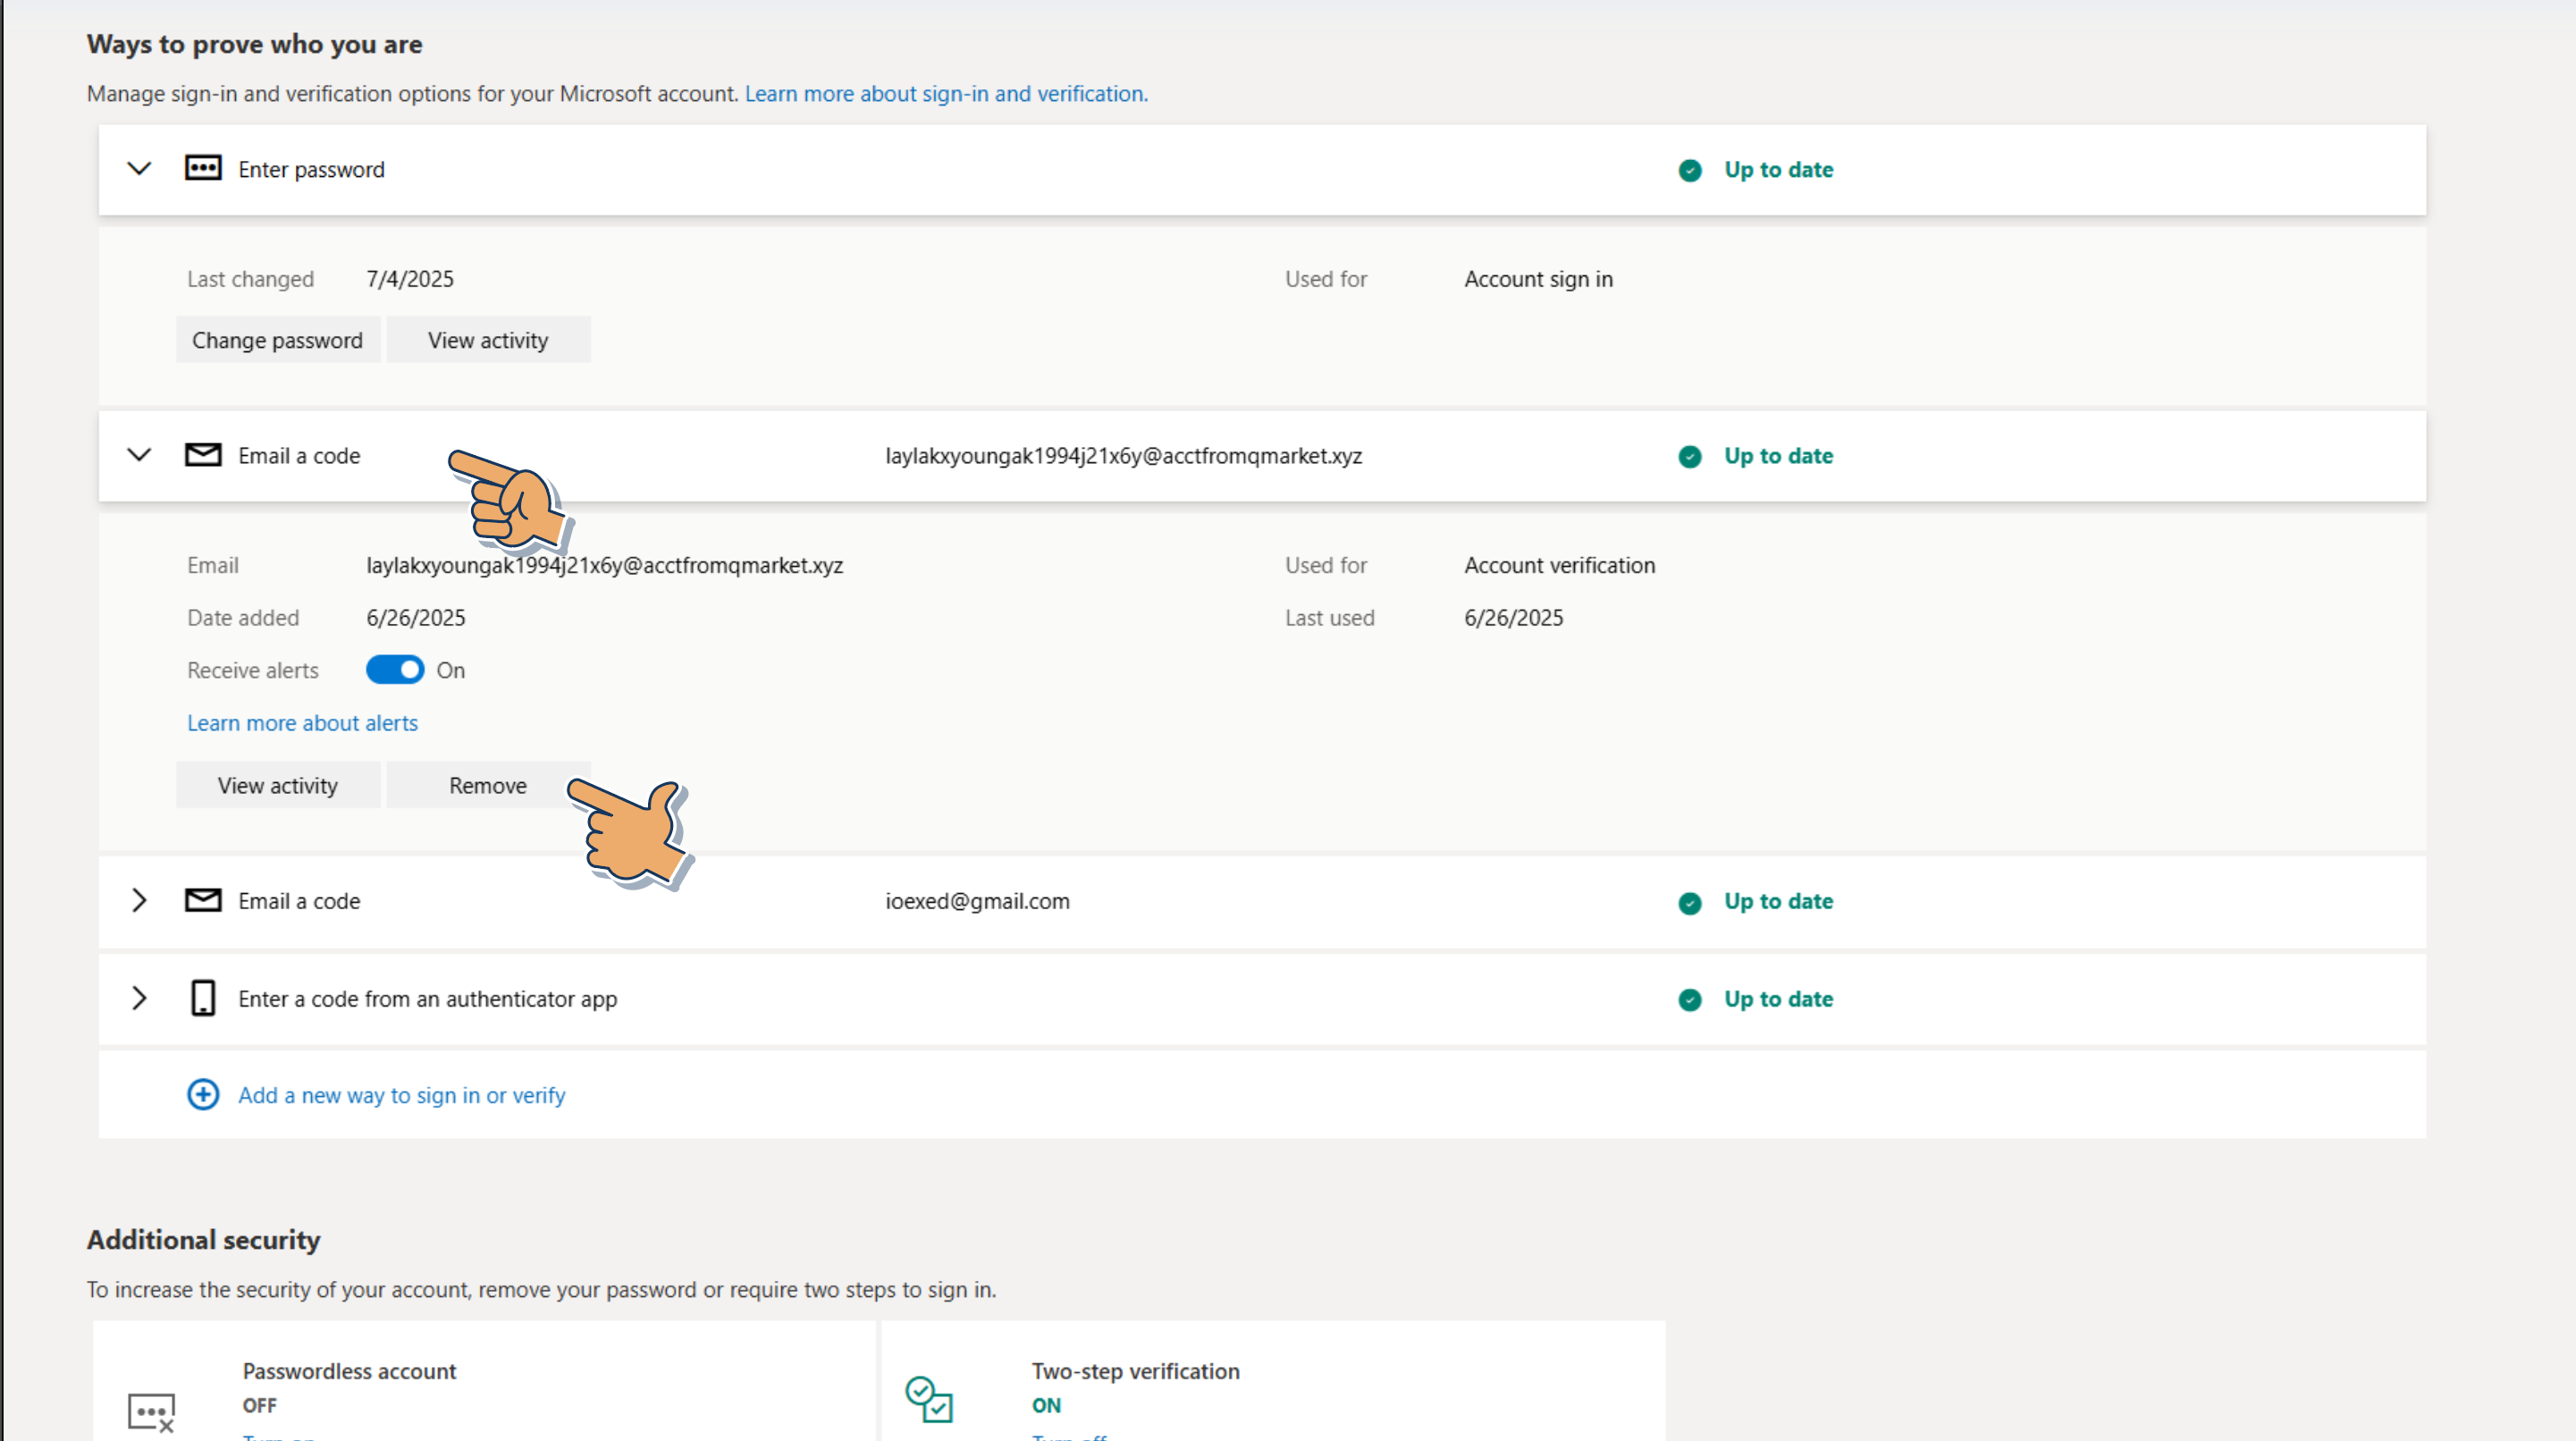This screenshot has width=2576, height=1441.
Task: Click the envelope icon beside ioexed@gmail.com
Action: (203, 900)
